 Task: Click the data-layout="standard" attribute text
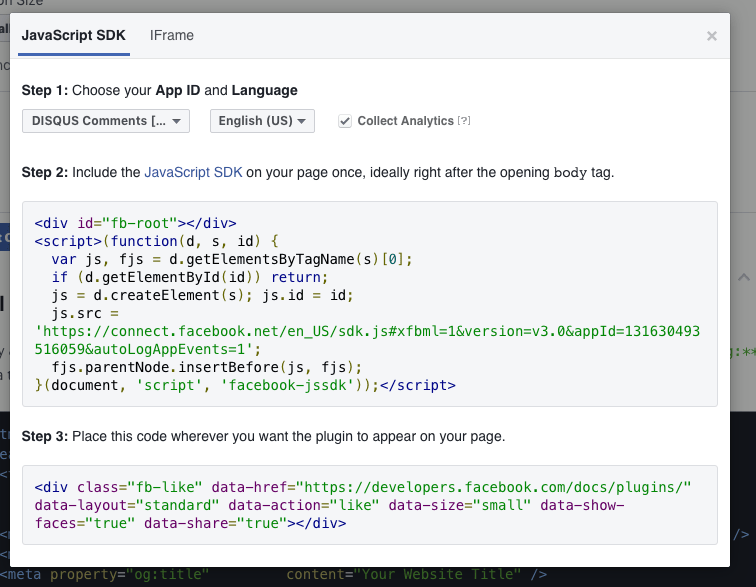pyautogui.click(x=127, y=505)
